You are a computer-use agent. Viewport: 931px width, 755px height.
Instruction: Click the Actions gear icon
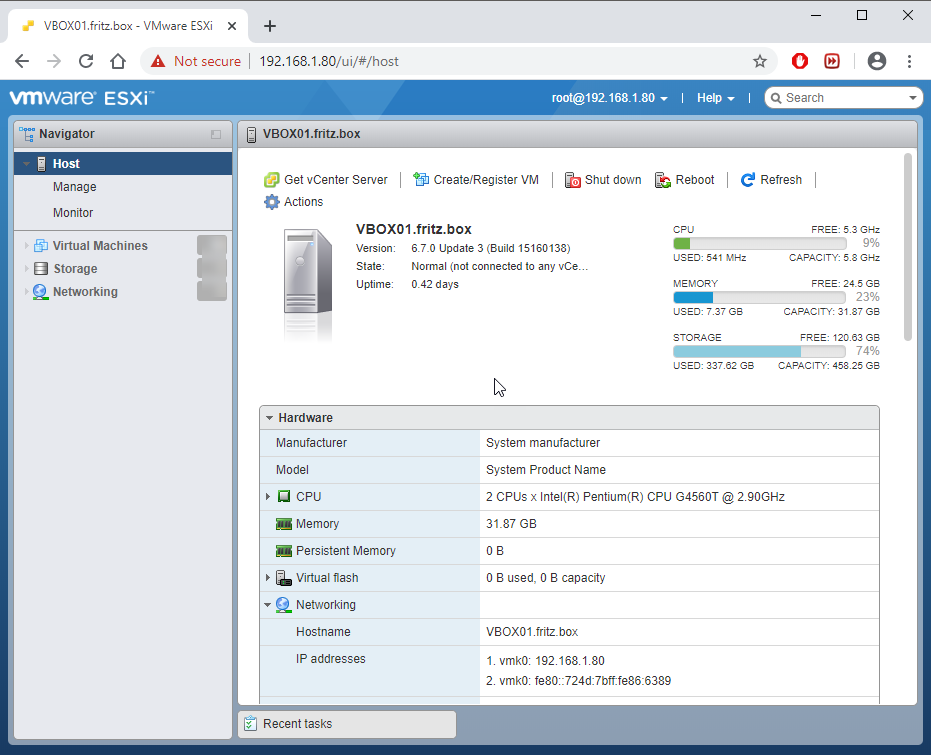tap(271, 202)
